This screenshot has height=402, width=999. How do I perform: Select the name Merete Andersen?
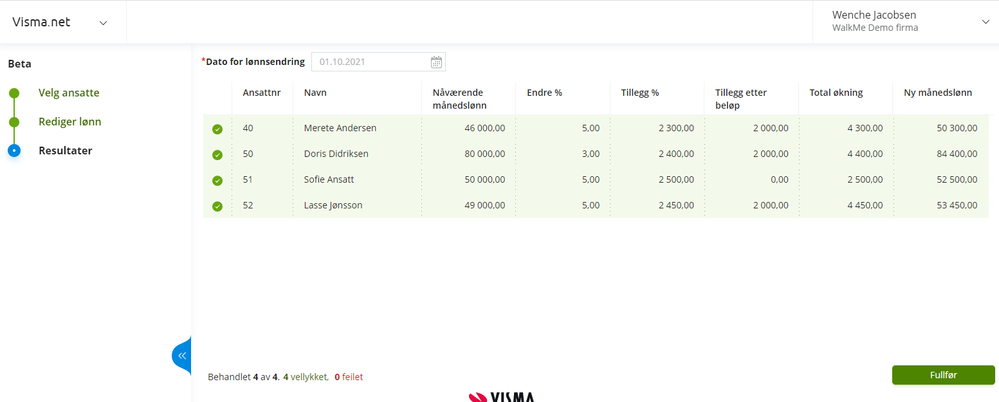[x=340, y=128]
